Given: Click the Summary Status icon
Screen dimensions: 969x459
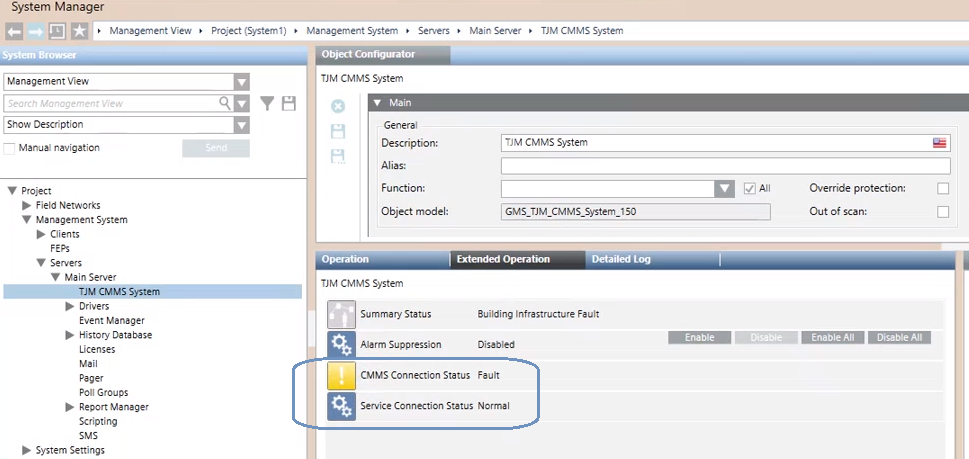Looking at the screenshot, I should click(341, 314).
